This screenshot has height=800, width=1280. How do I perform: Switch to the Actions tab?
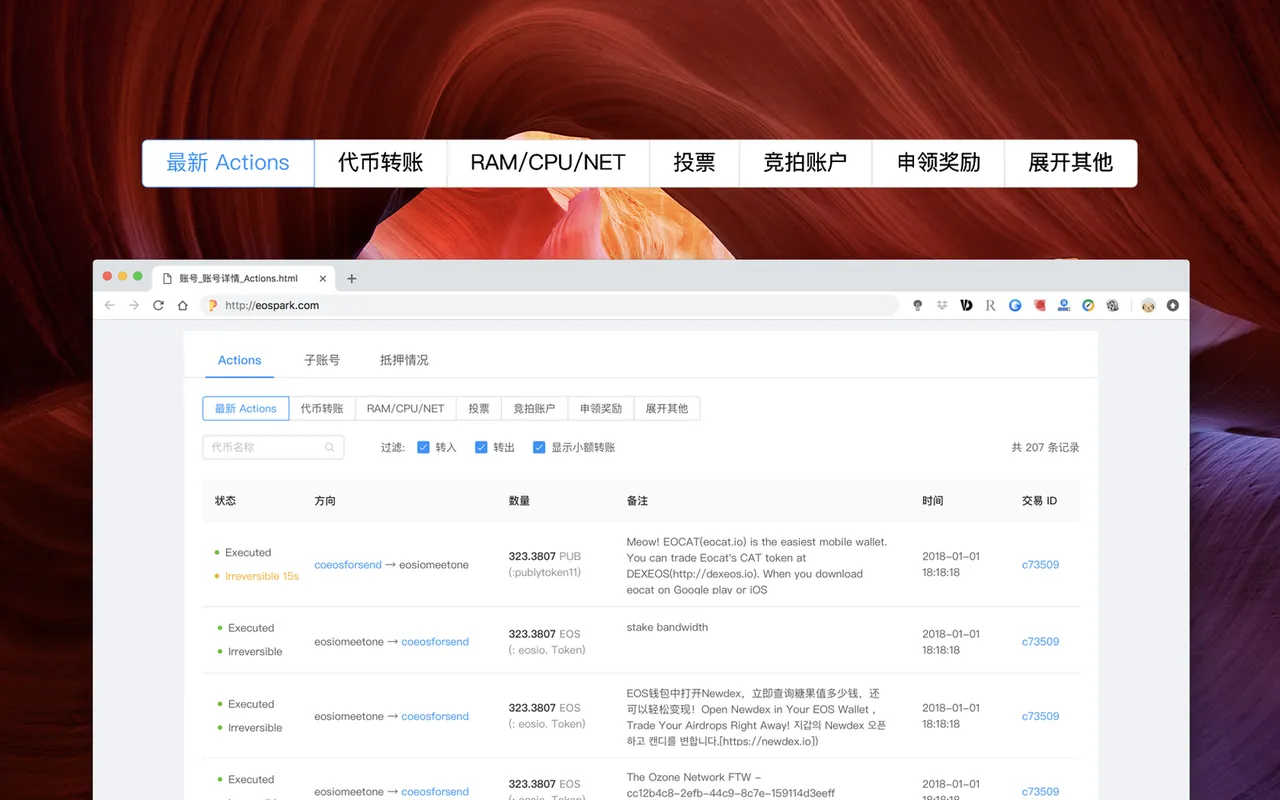coord(240,360)
